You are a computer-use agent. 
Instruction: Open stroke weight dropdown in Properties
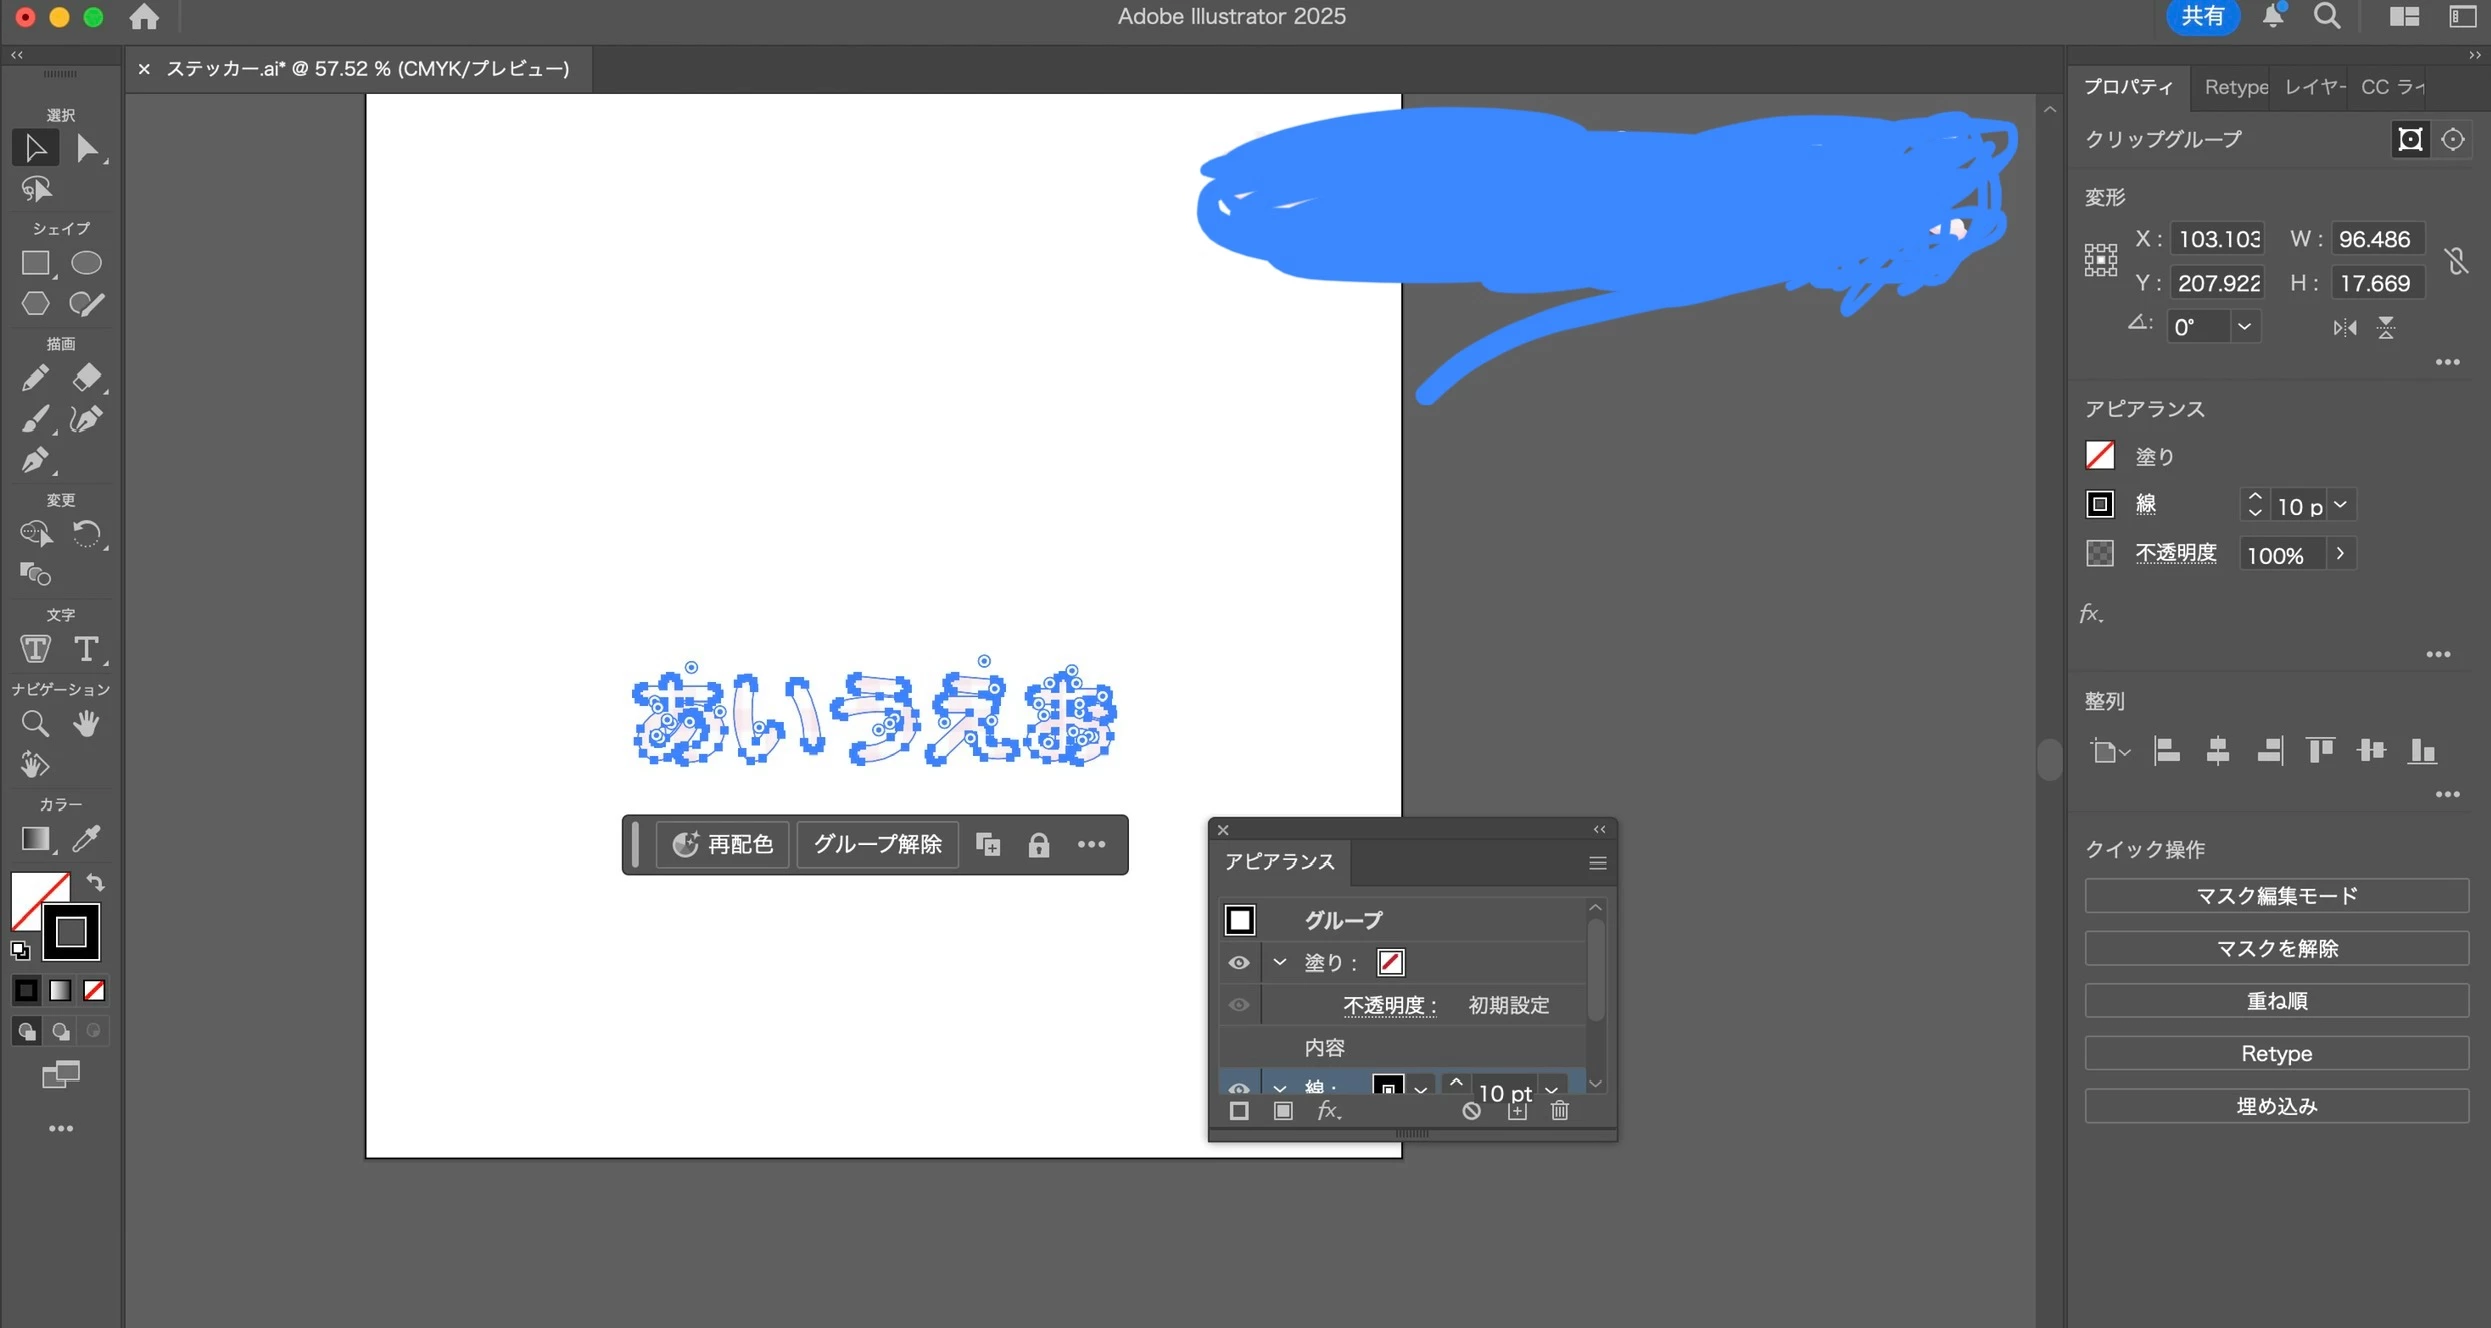coord(2340,506)
